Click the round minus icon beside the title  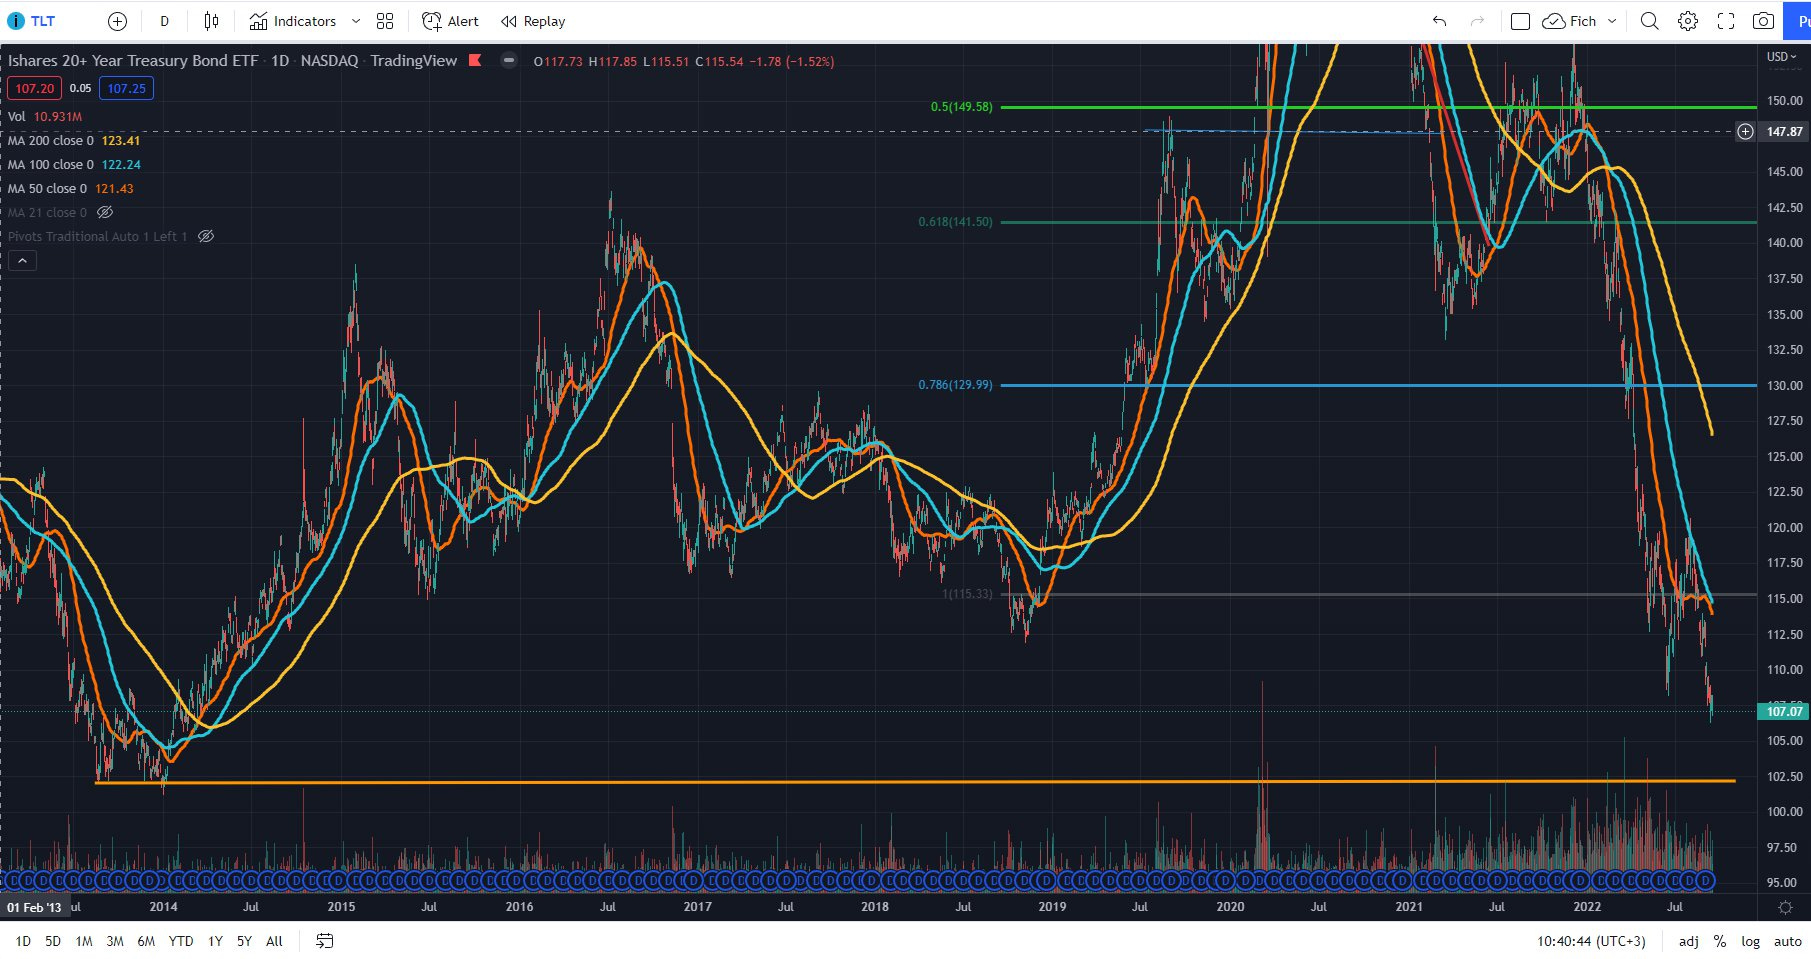[x=509, y=60]
